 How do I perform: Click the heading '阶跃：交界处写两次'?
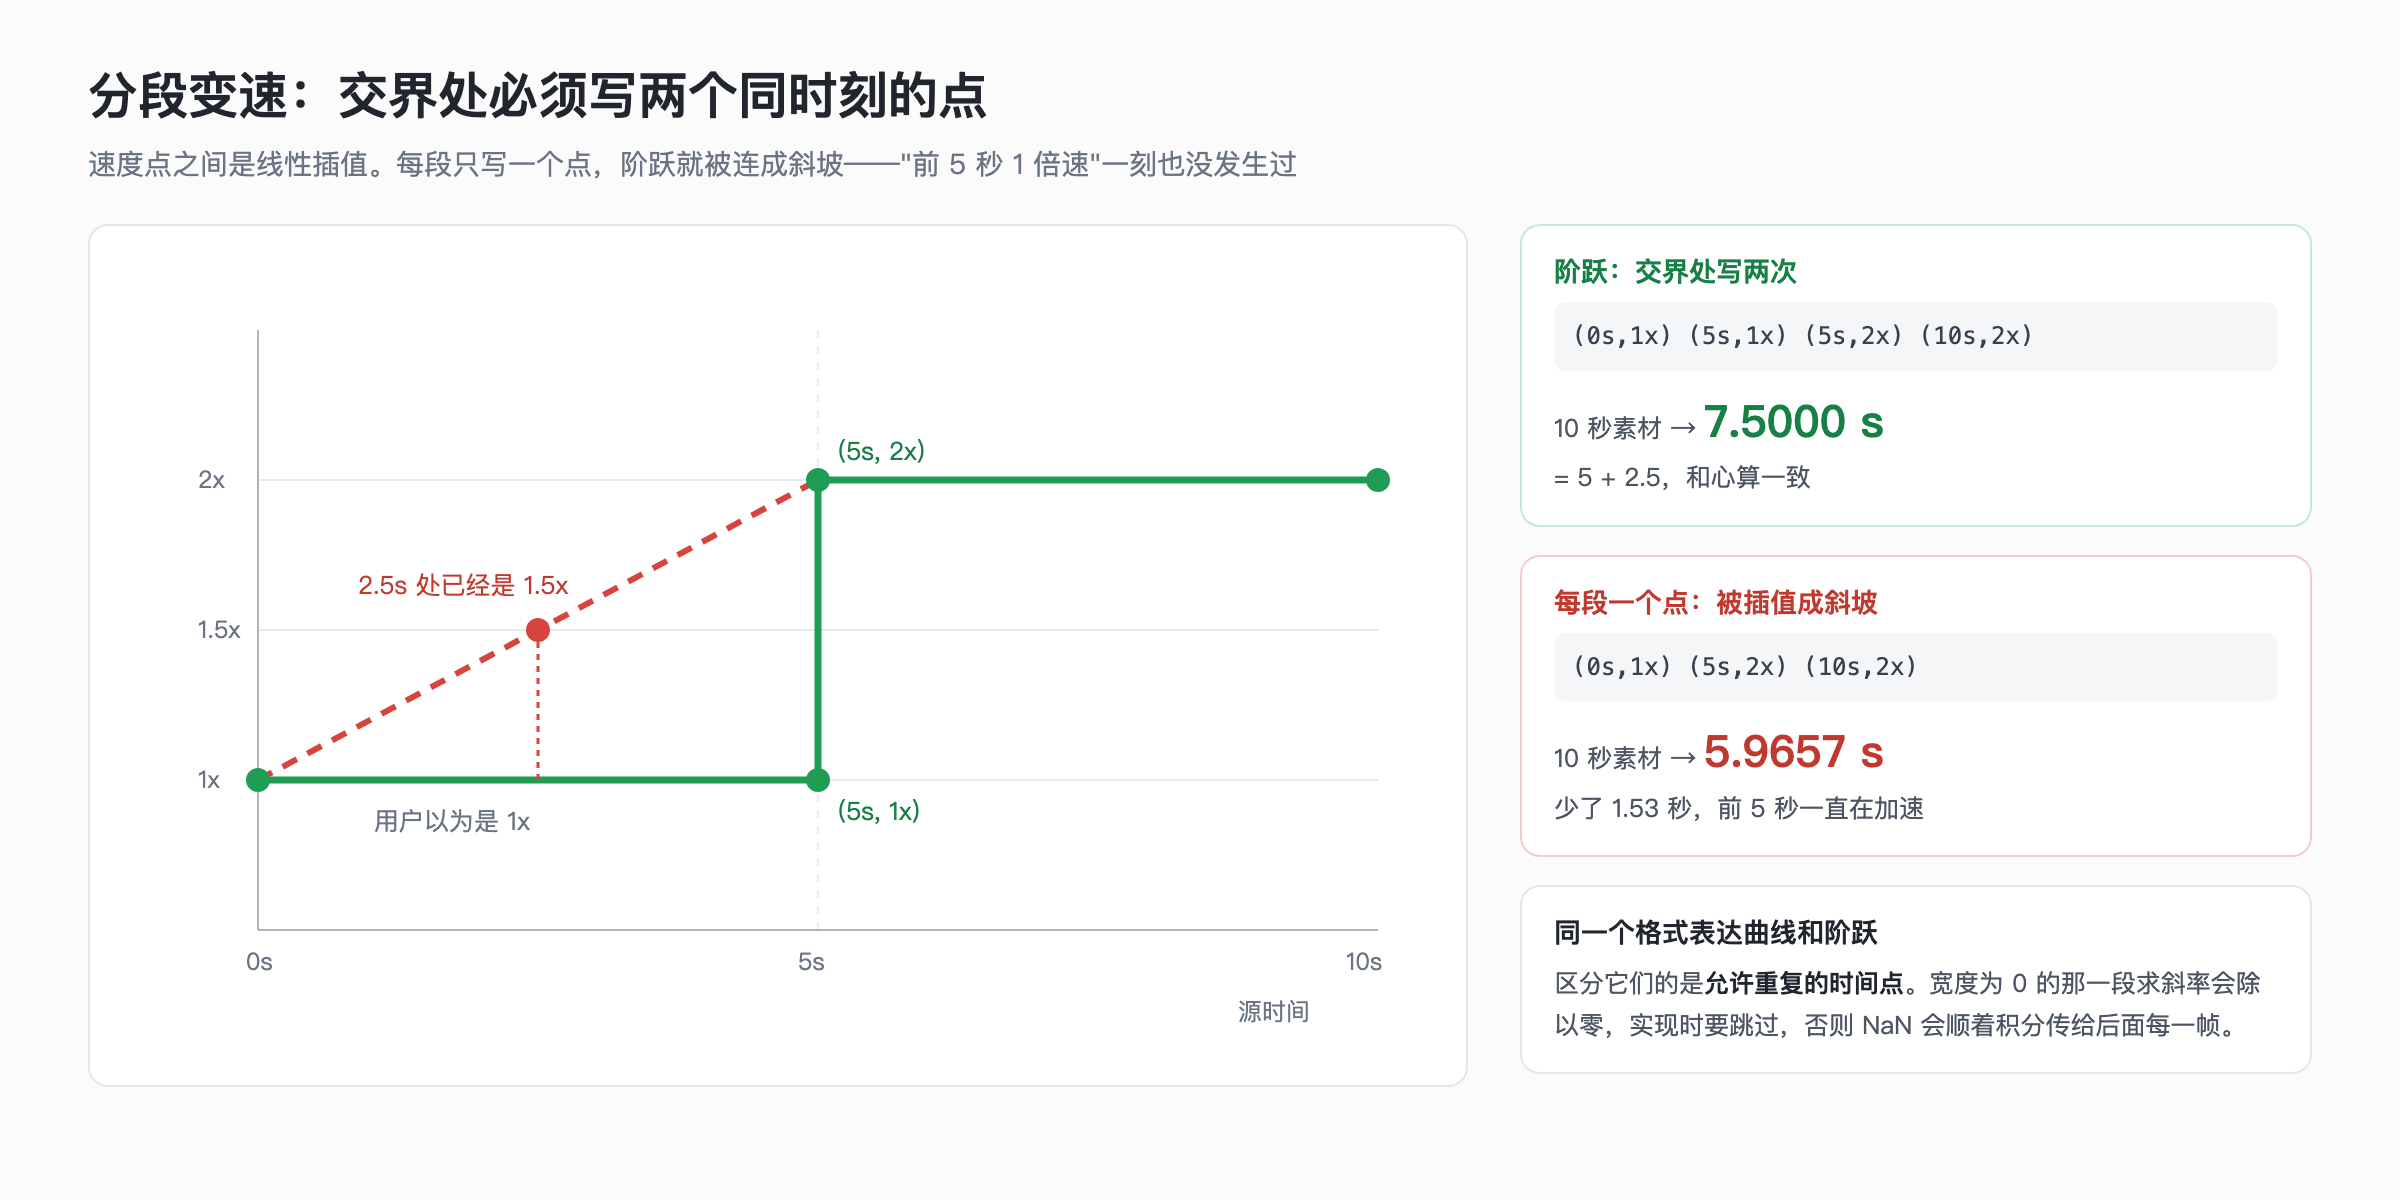tap(1675, 272)
